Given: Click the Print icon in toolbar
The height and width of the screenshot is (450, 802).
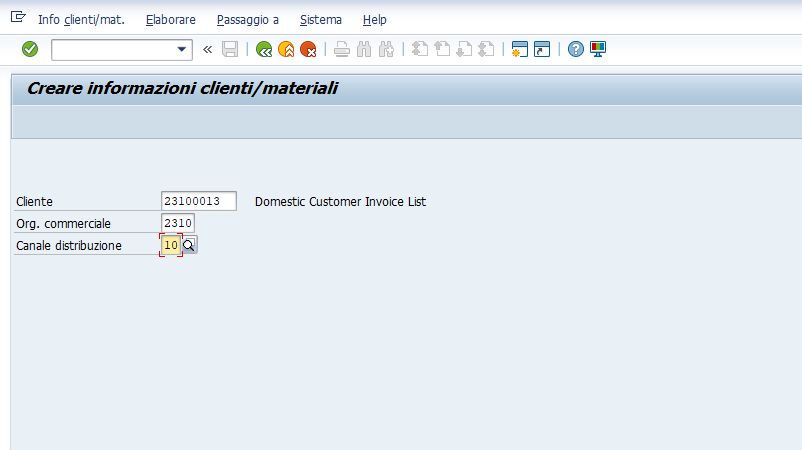Looking at the screenshot, I should click(x=342, y=50).
